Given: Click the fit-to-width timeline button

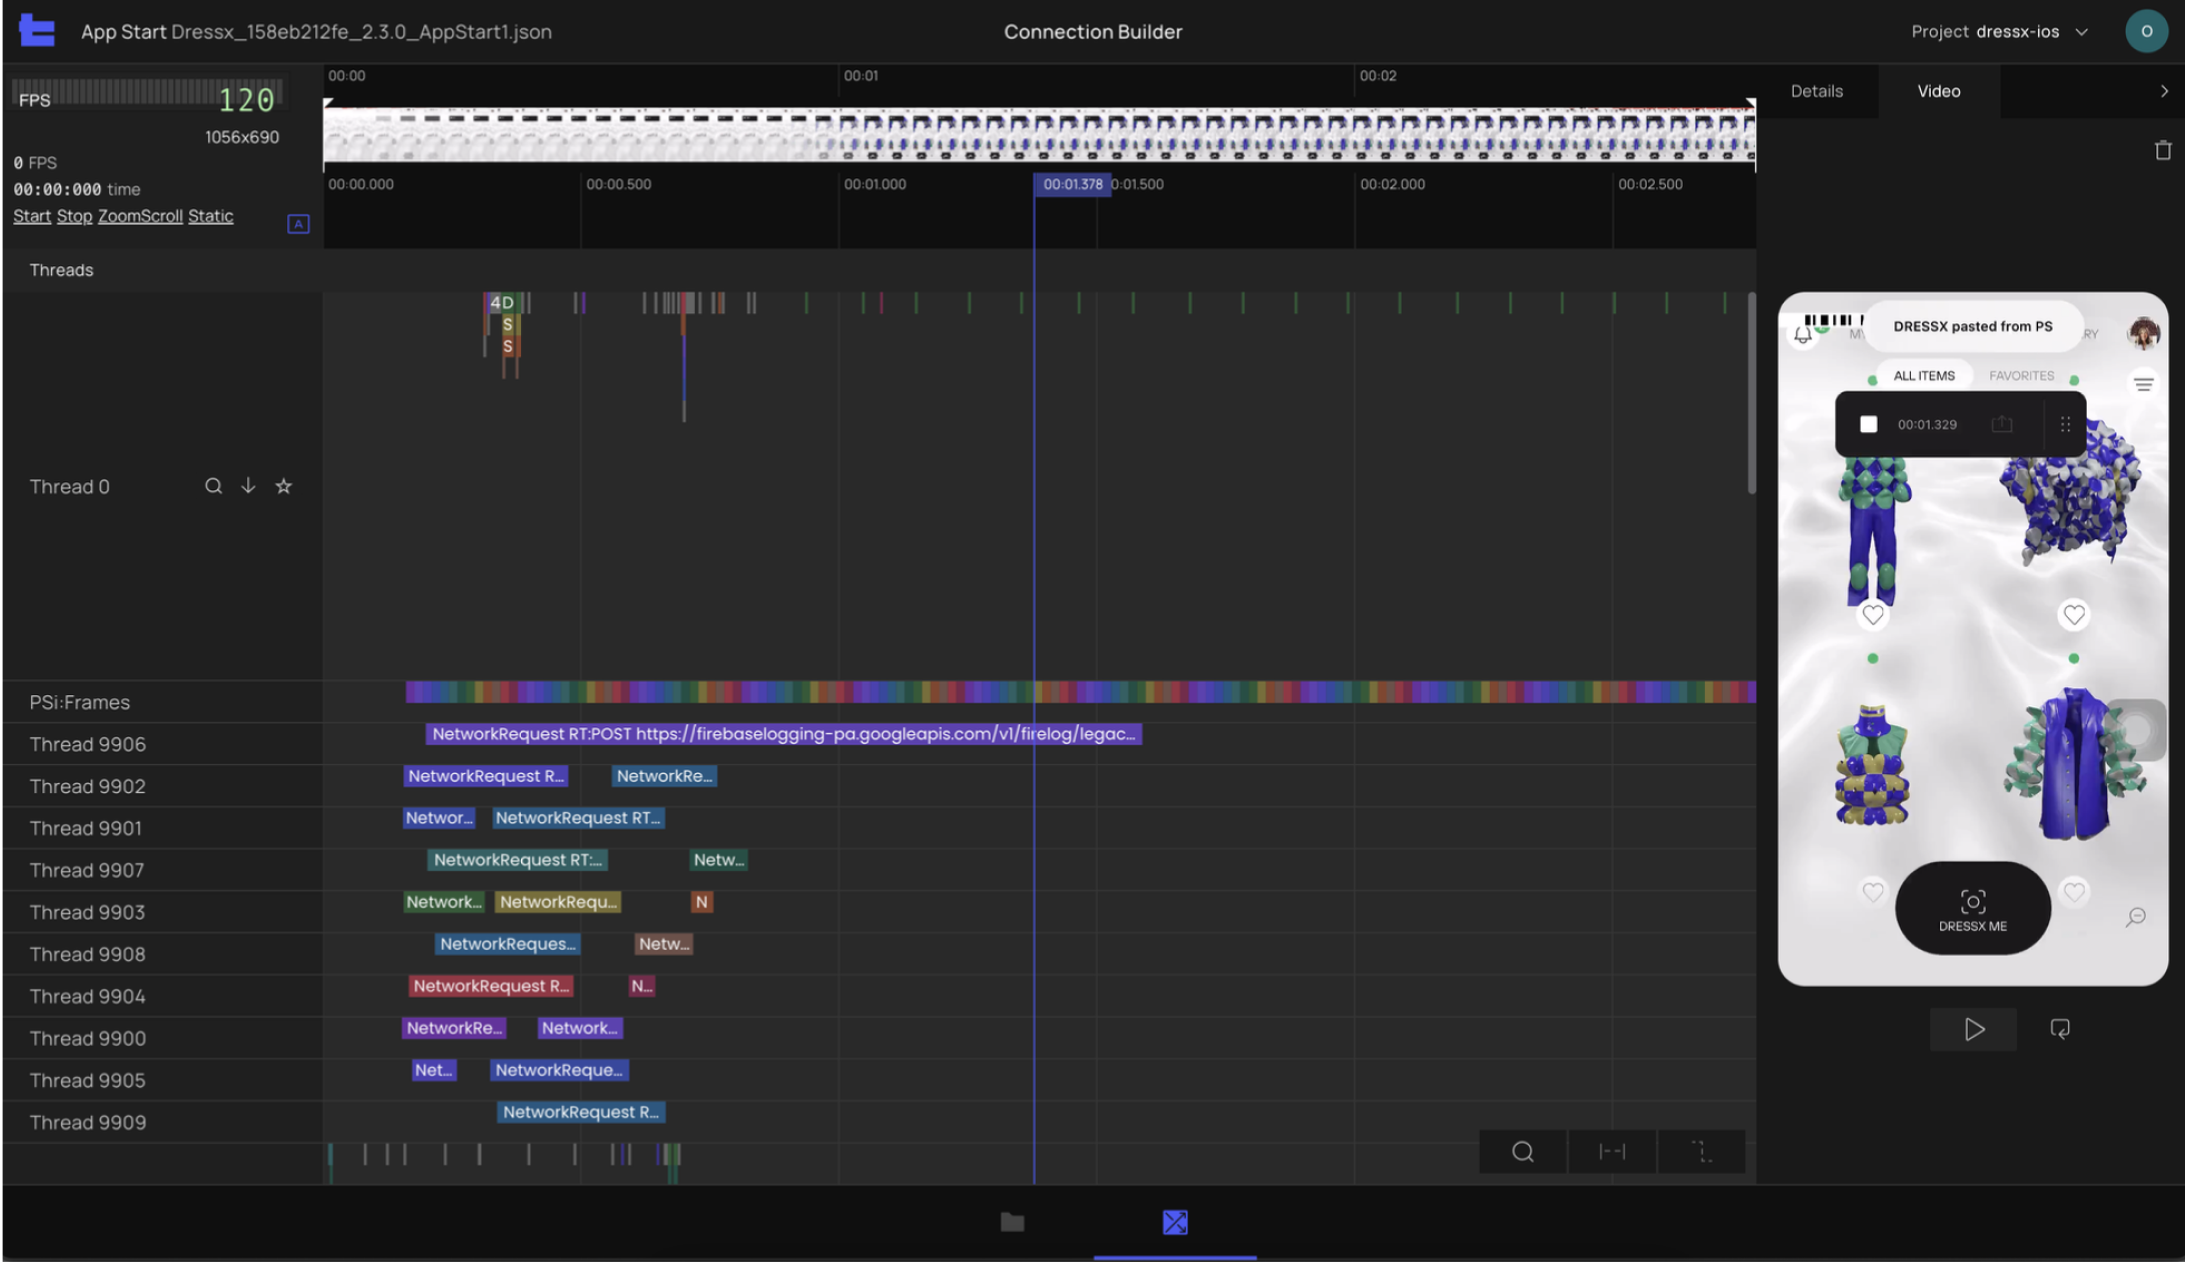Looking at the screenshot, I should click(1612, 1152).
